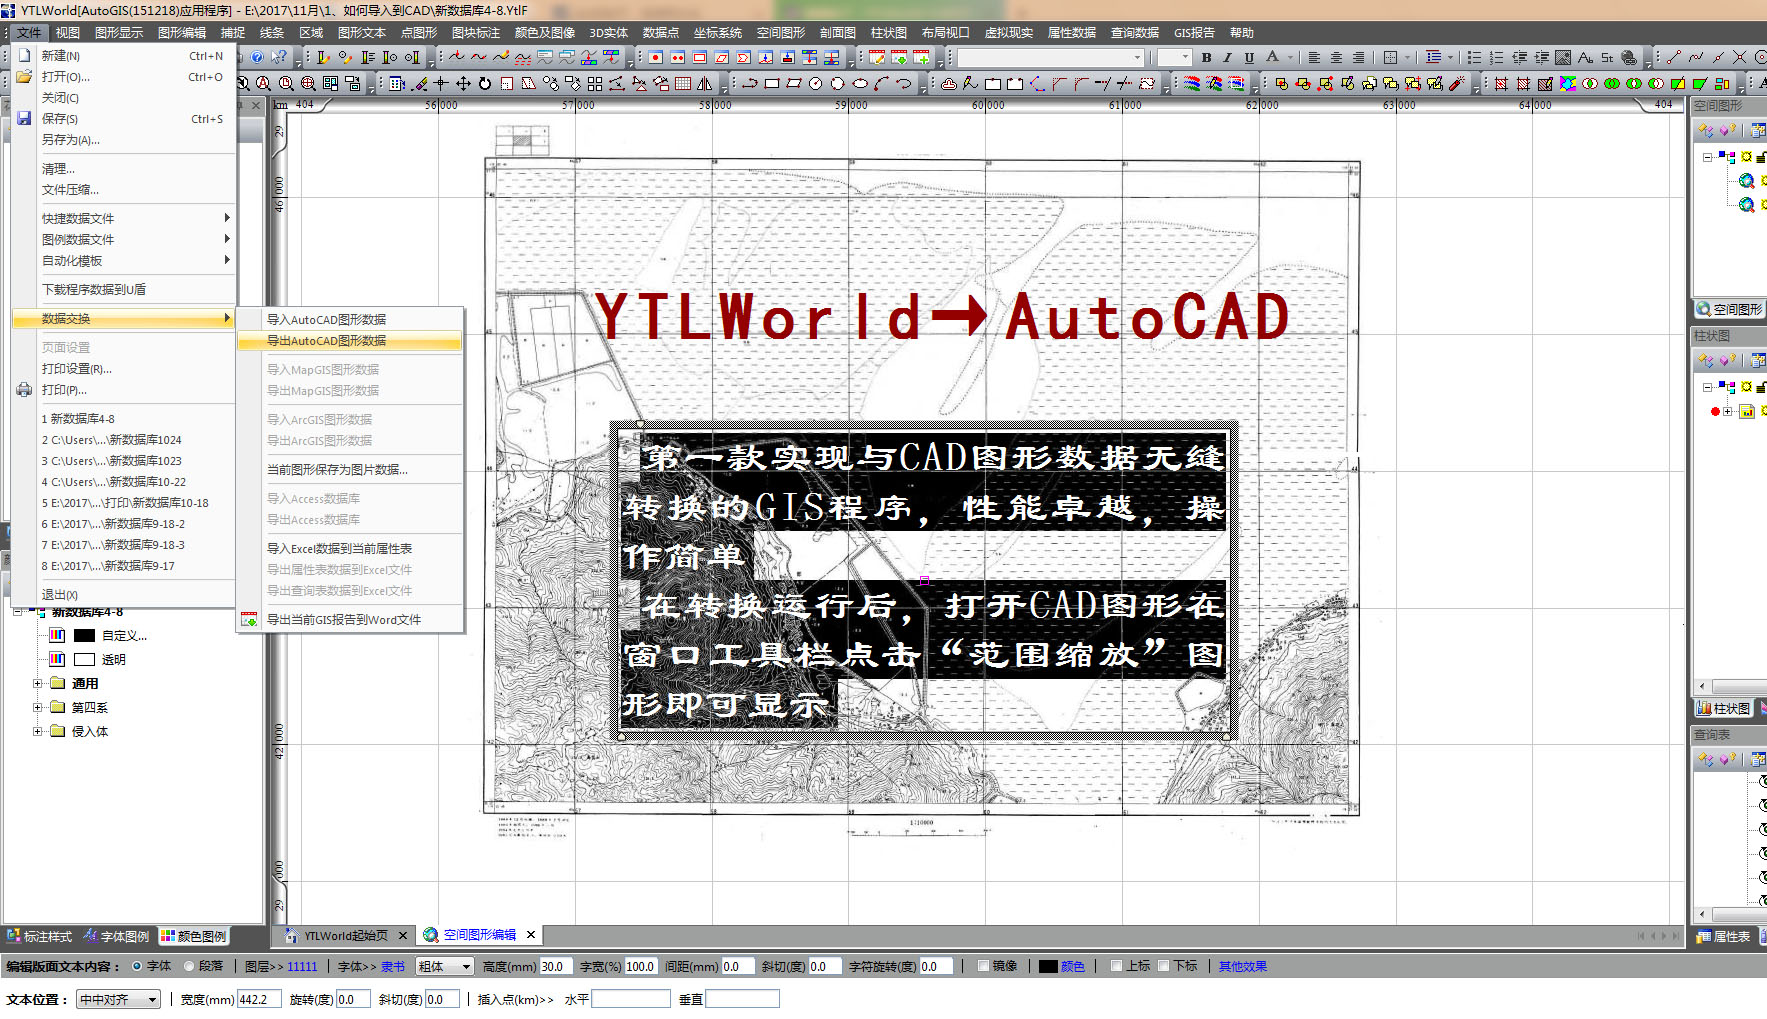
Task: Select the rotate circular arrow tool
Action: [485, 84]
